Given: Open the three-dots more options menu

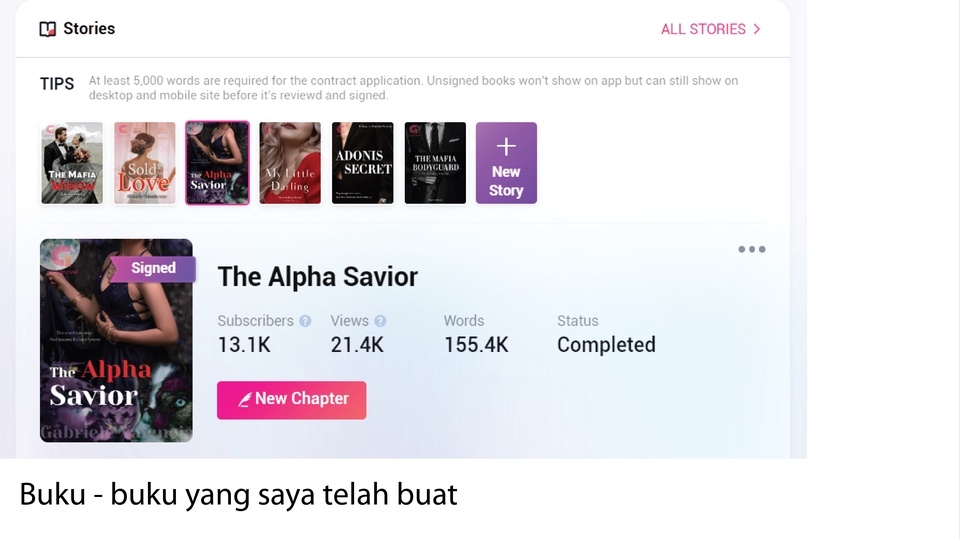Looking at the screenshot, I should point(751,249).
